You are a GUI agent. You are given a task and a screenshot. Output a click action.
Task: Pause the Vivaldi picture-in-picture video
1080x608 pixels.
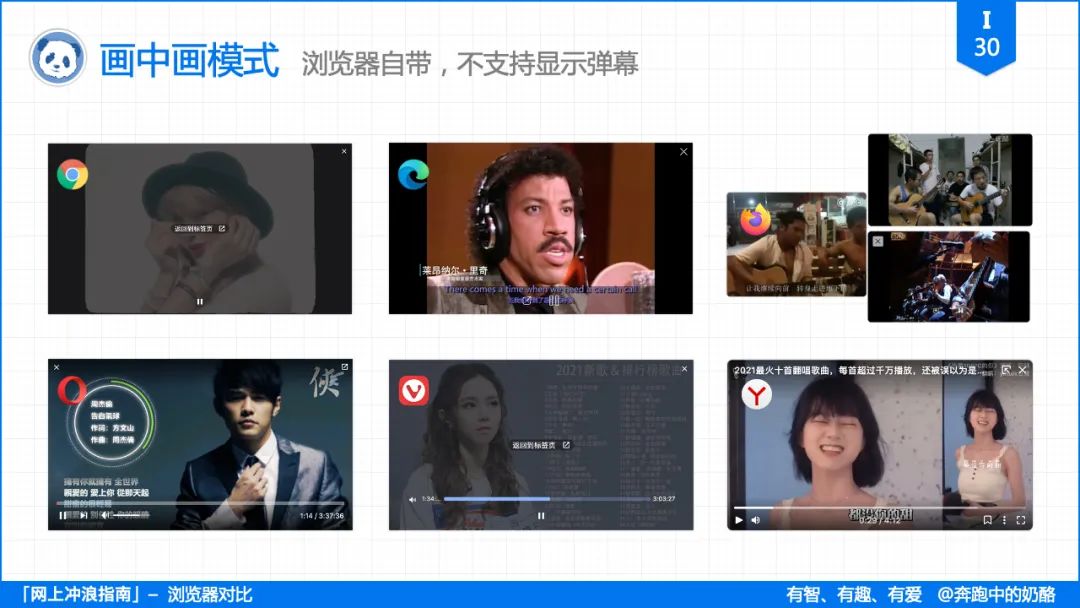541,515
